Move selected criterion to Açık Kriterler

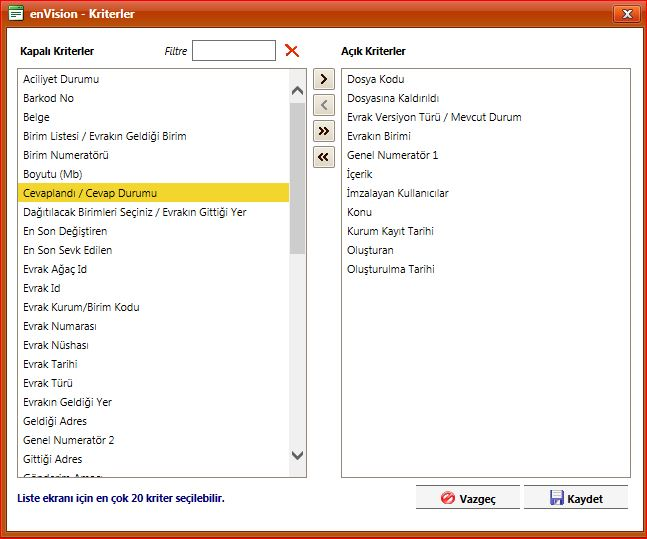(x=324, y=79)
